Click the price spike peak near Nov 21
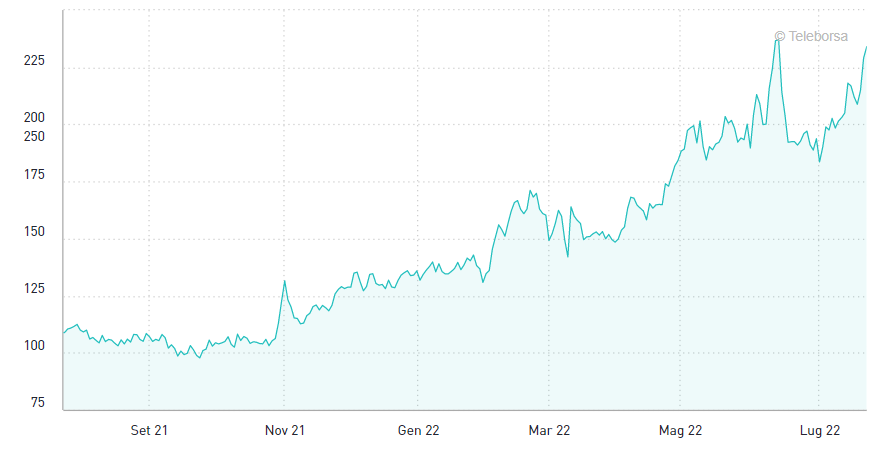The width and height of the screenshot is (891, 461). (x=285, y=281)
